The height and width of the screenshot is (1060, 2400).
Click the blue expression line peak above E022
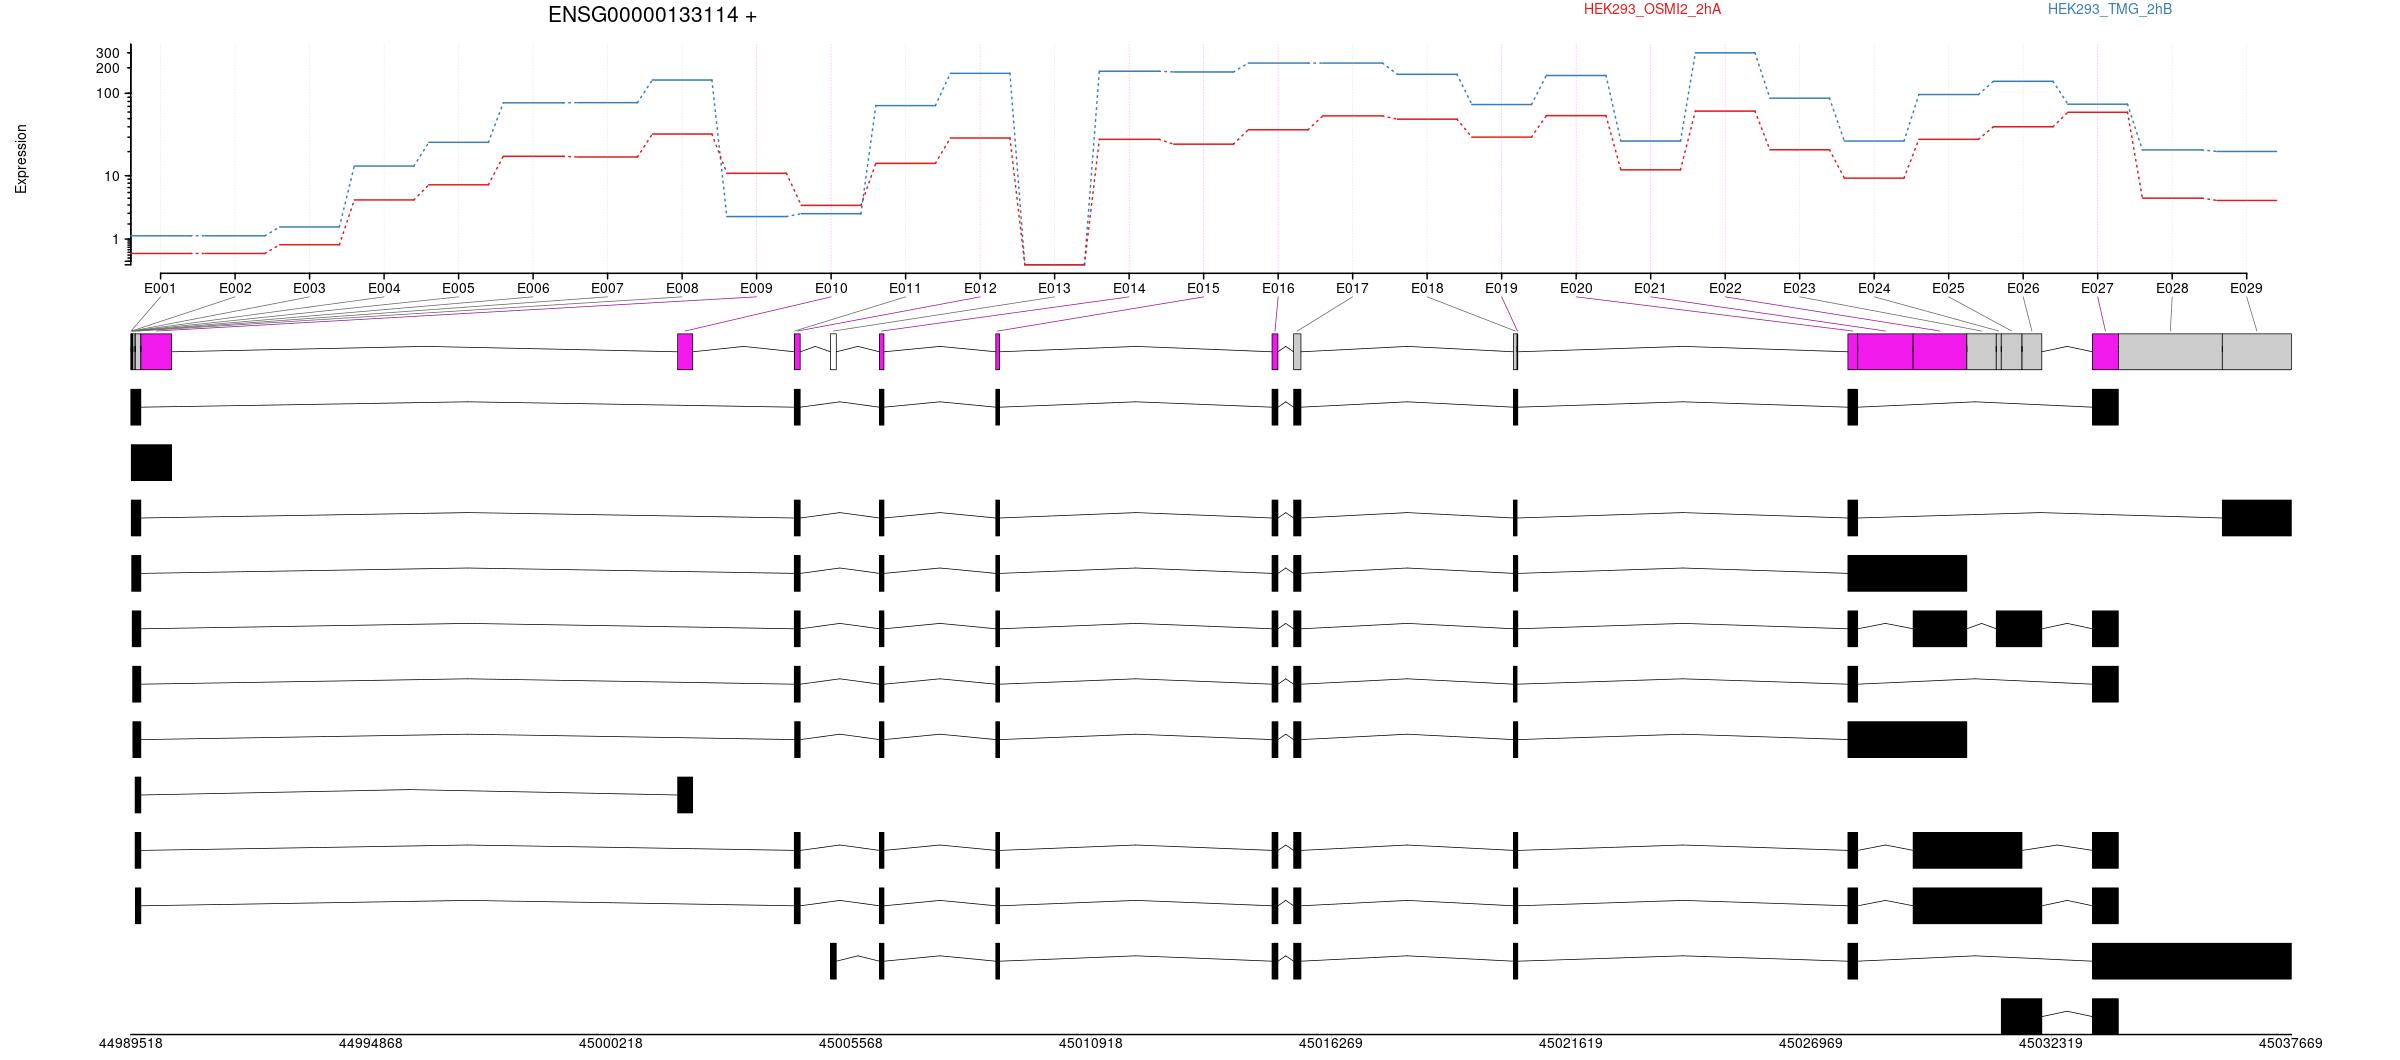pos(1725,53)
